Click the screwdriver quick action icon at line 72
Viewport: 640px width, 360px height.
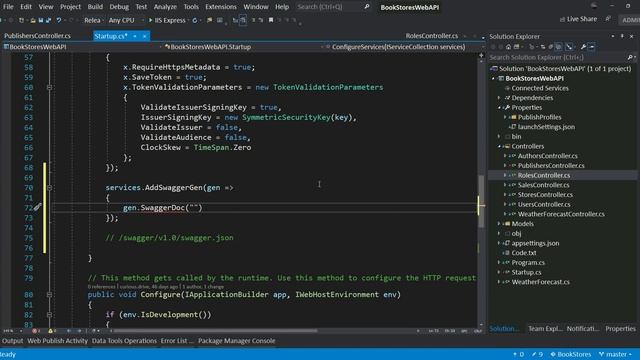(x=37, y=207)
